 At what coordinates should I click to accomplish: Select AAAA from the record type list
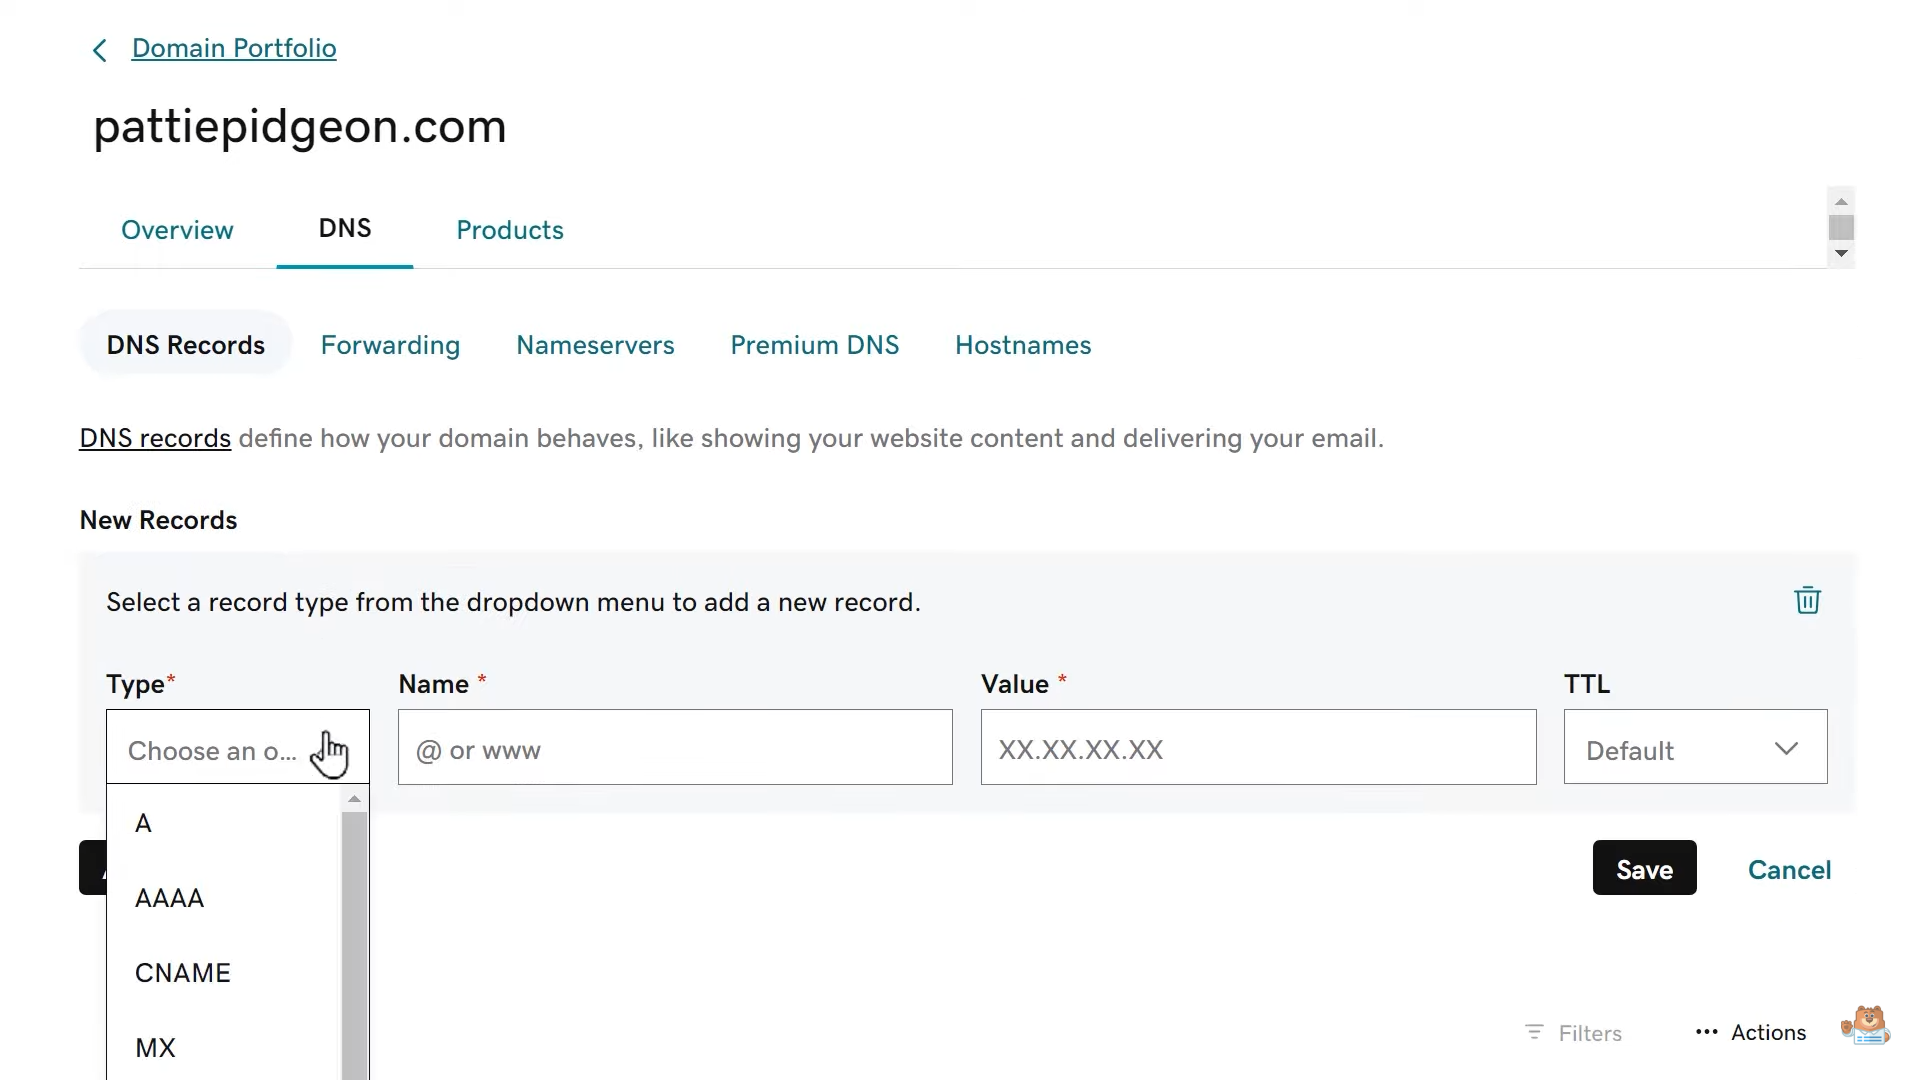tap(169, 898)
